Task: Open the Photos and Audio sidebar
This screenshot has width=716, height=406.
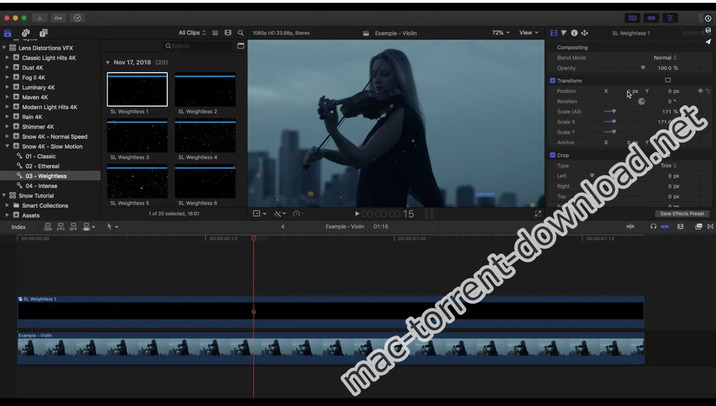Action: 27,33
